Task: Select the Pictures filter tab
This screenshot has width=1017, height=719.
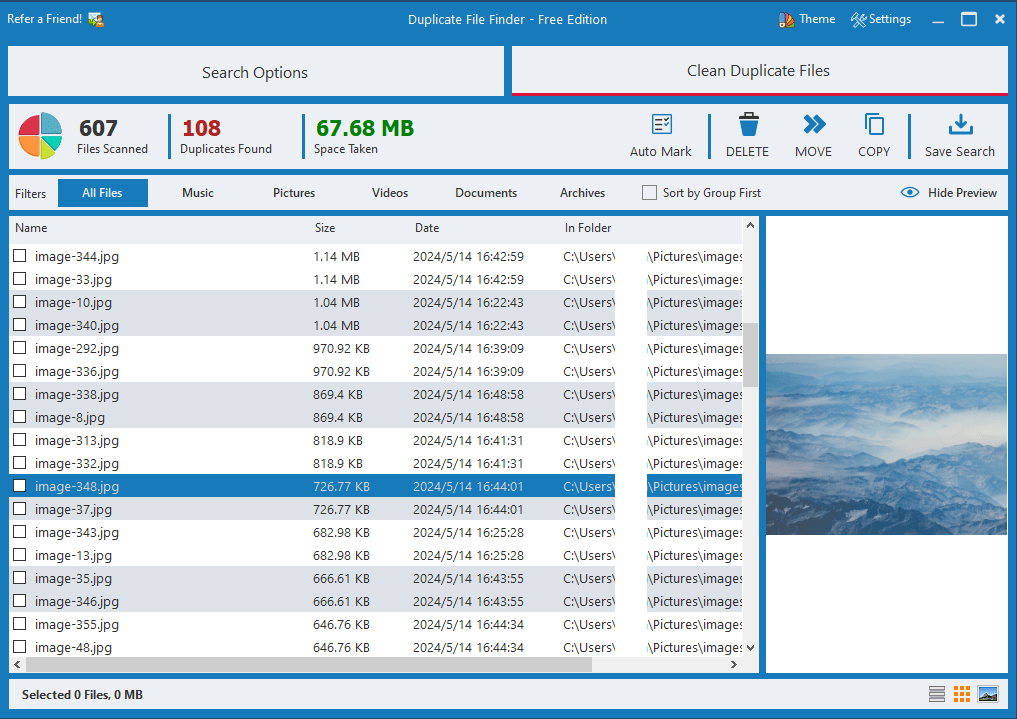Action: pyautogui.click(x=294, y=193)
